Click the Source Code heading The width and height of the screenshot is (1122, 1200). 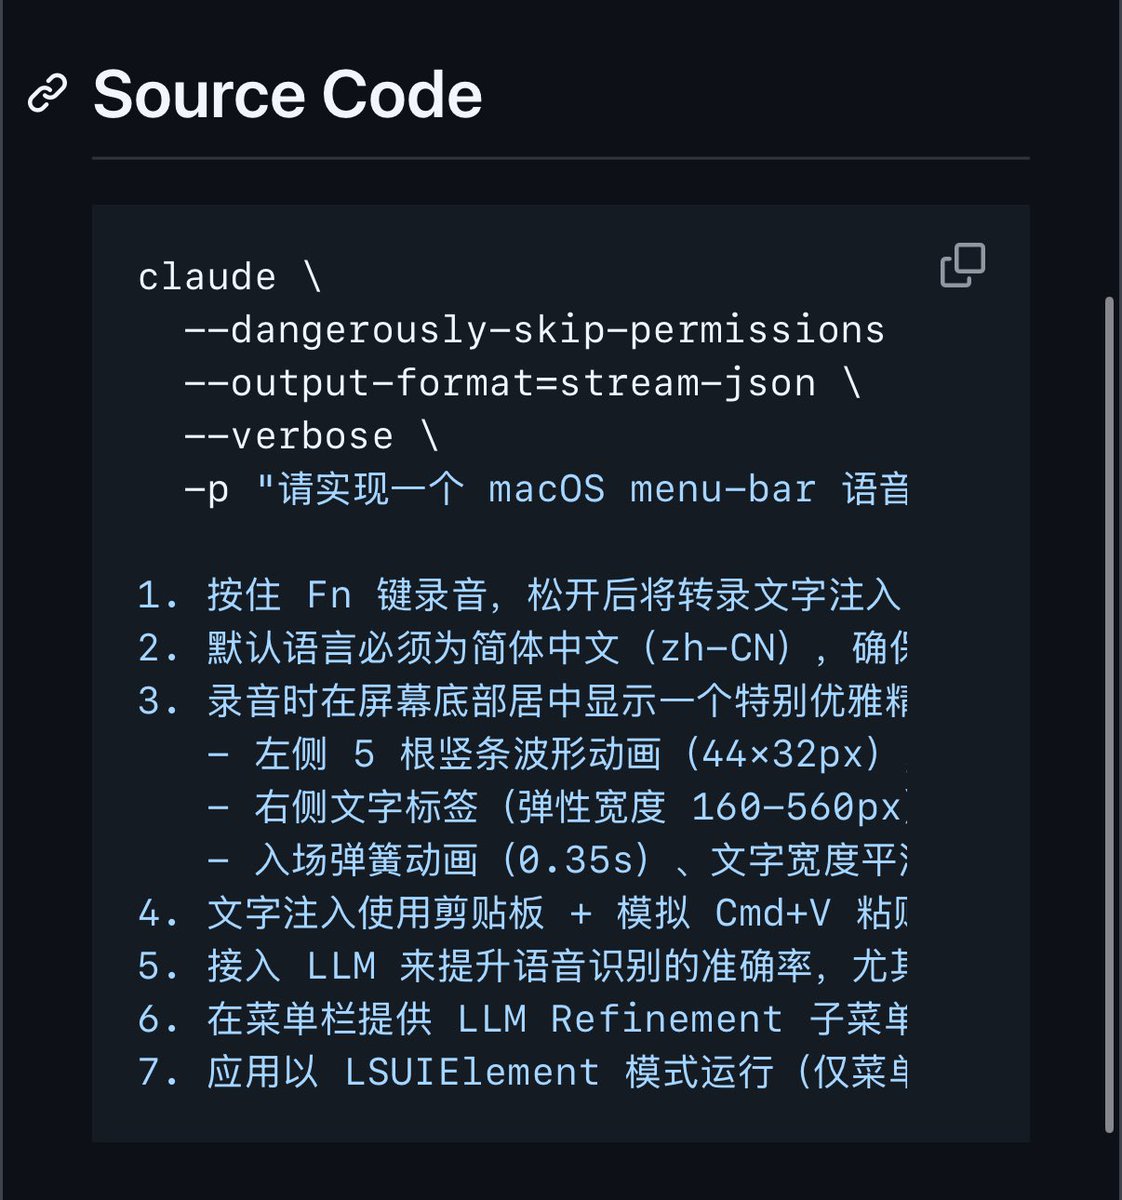[x=287, y=95]
